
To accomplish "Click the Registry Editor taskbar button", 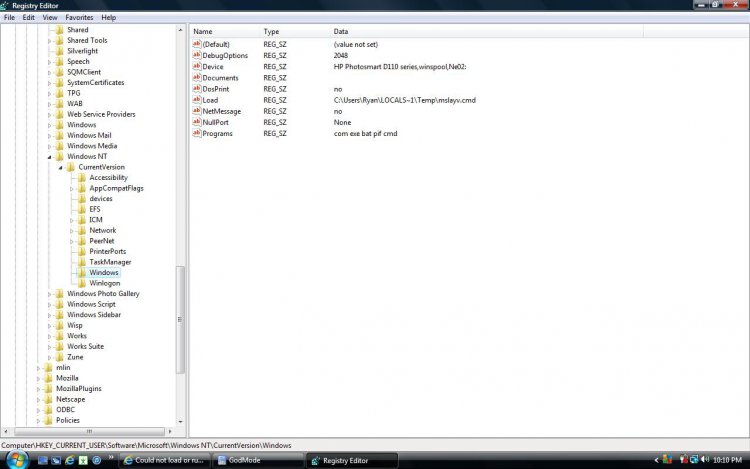I will (x=352, y=460).
